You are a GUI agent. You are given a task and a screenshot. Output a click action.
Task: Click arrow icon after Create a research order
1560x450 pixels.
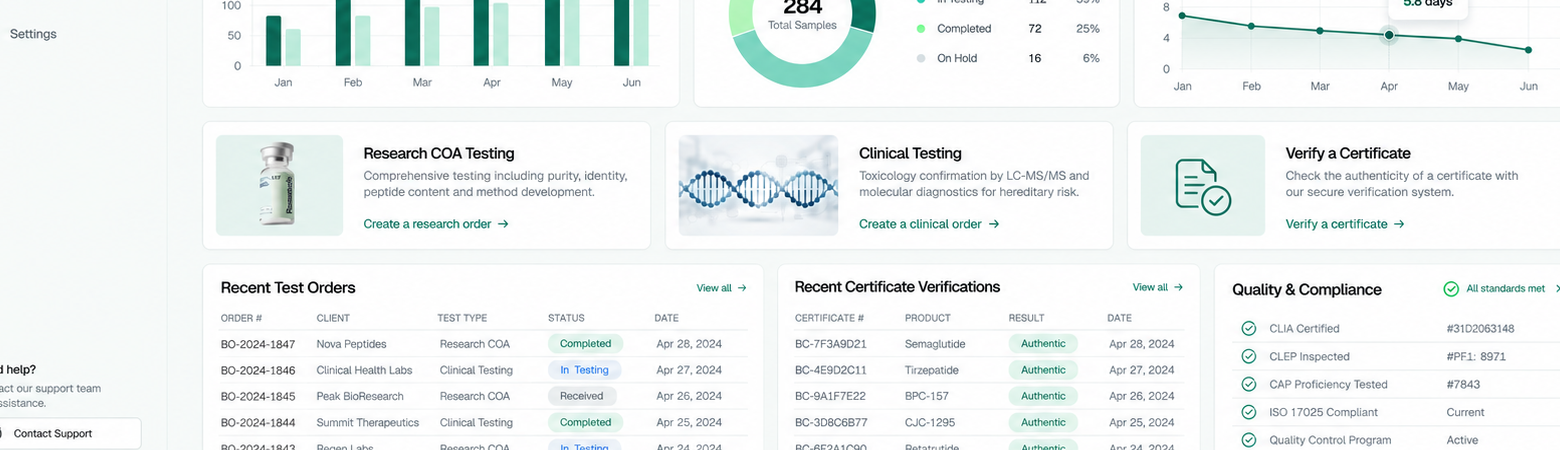503,224
